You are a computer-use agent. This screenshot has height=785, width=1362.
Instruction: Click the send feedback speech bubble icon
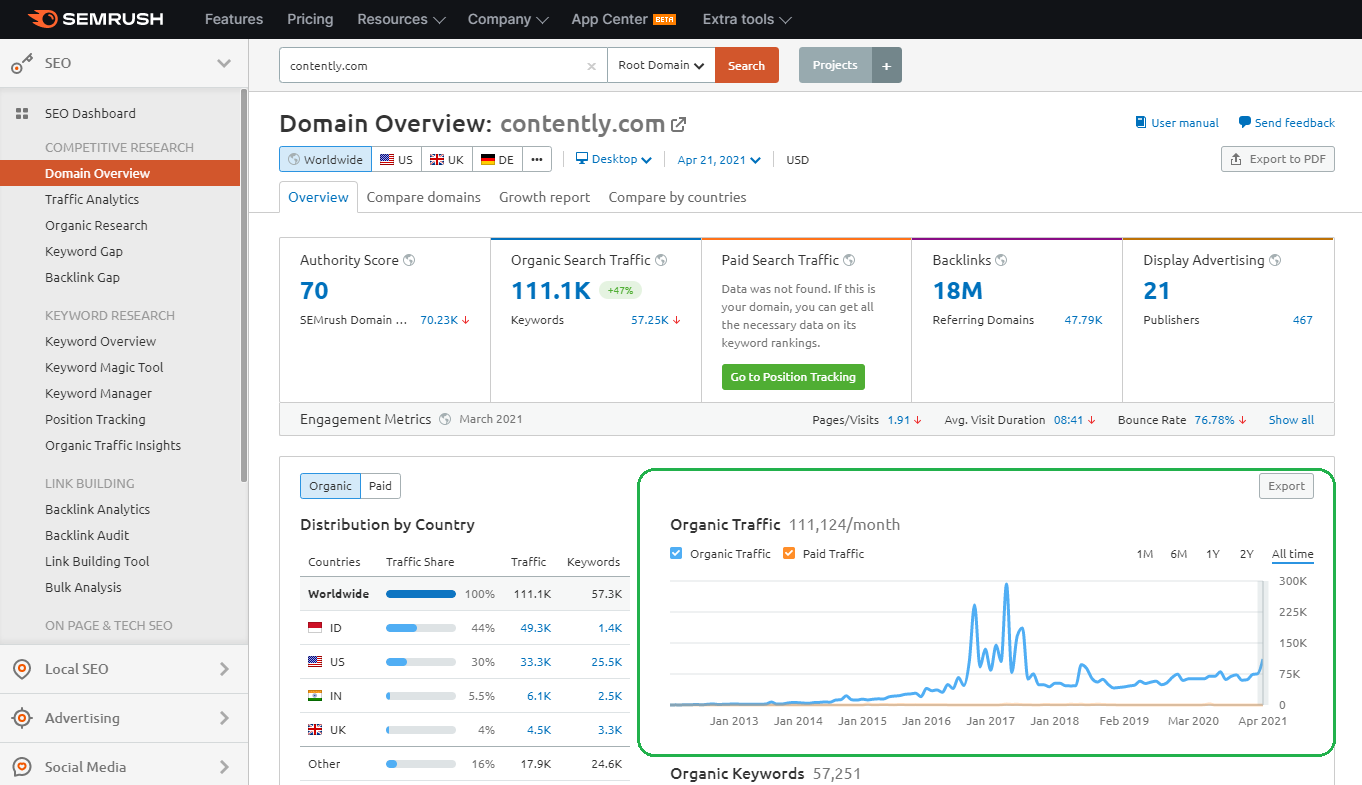pos(1245,123)
